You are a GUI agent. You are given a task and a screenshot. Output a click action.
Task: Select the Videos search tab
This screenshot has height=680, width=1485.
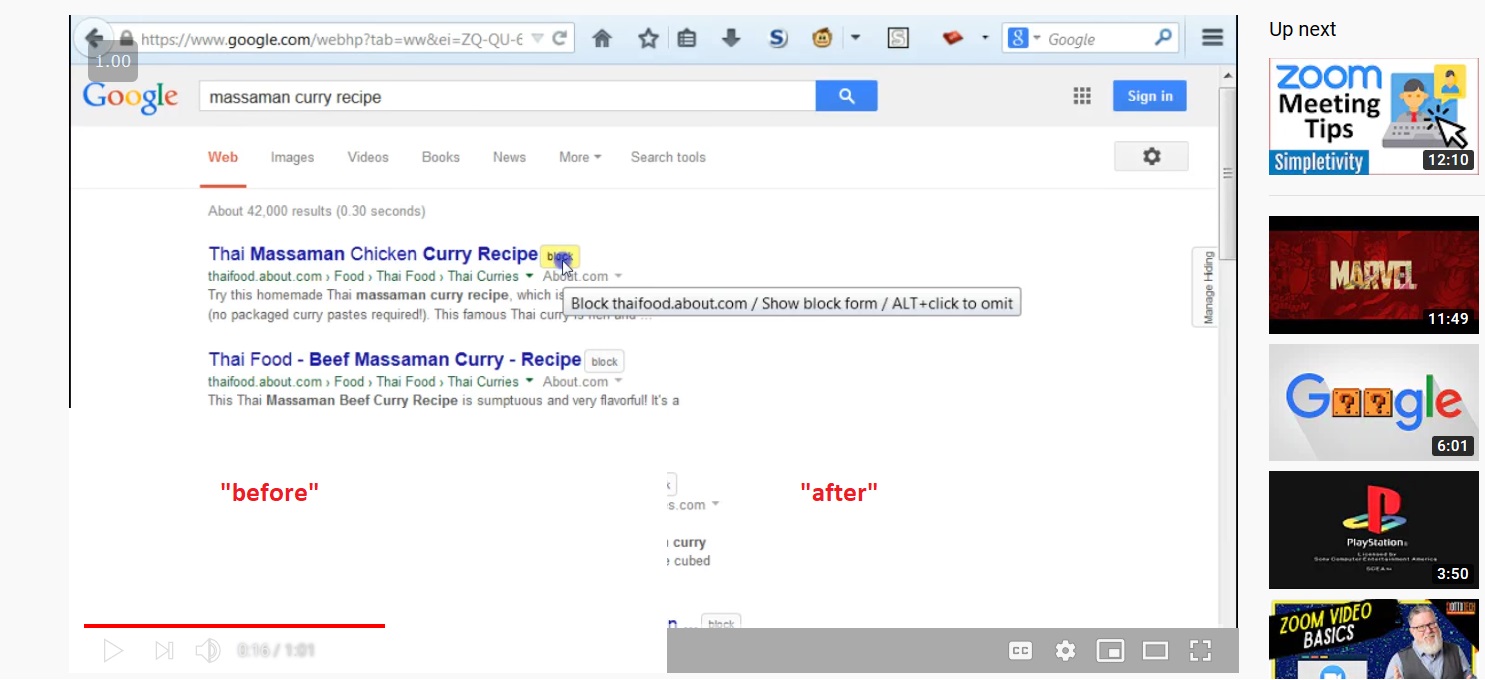tap(368, 157)
